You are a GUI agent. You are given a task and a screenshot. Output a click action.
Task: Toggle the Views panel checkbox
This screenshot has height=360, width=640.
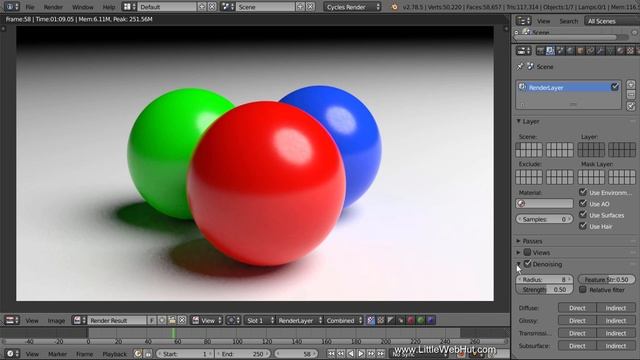point(527,252)
